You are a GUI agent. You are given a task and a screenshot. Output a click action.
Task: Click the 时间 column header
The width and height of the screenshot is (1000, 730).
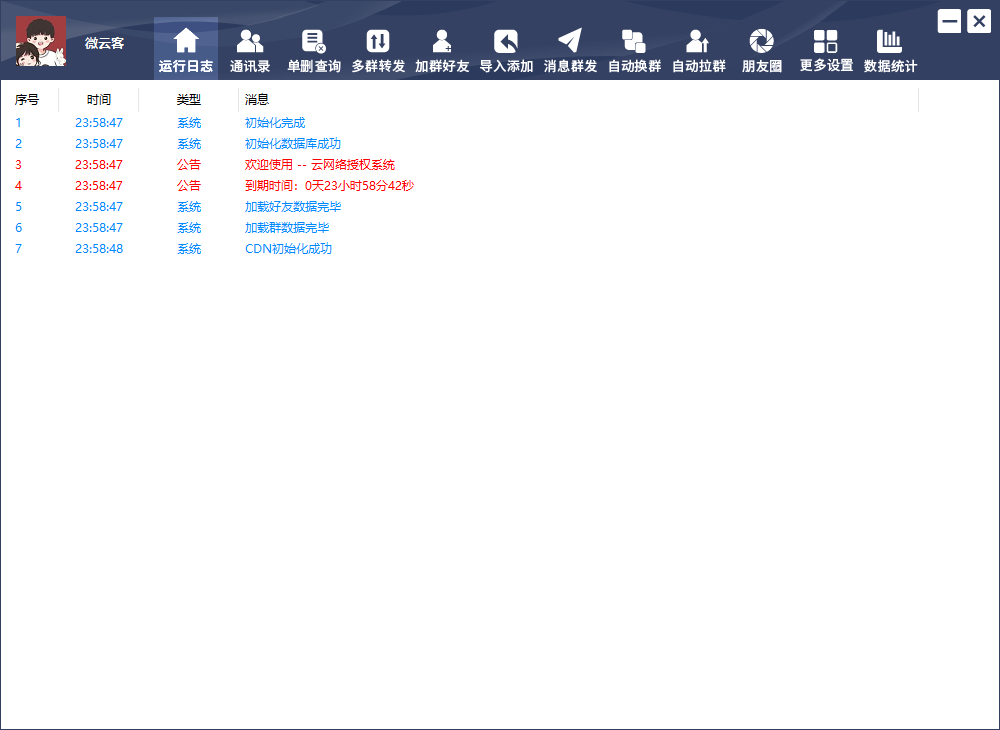pyautogui.click(x=99, y=100)
